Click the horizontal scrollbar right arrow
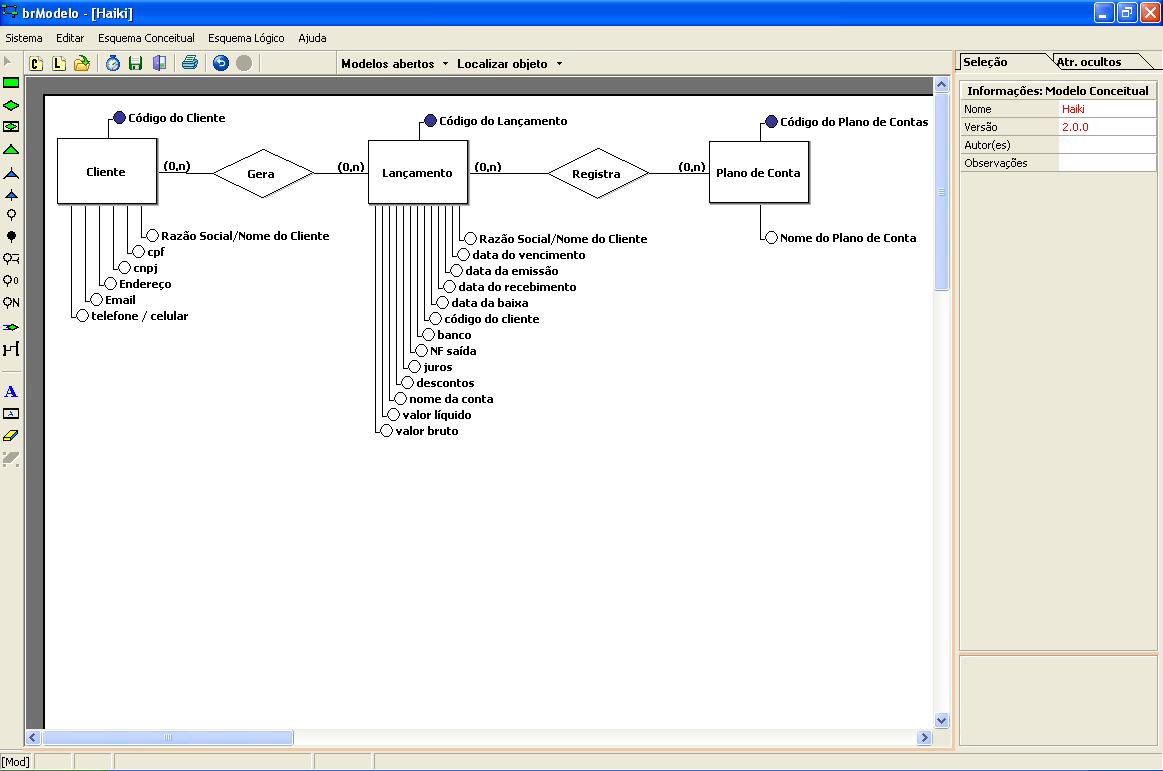Viewport: 1163px width, 771px height. pyautogui.click(x=924, y=738)
